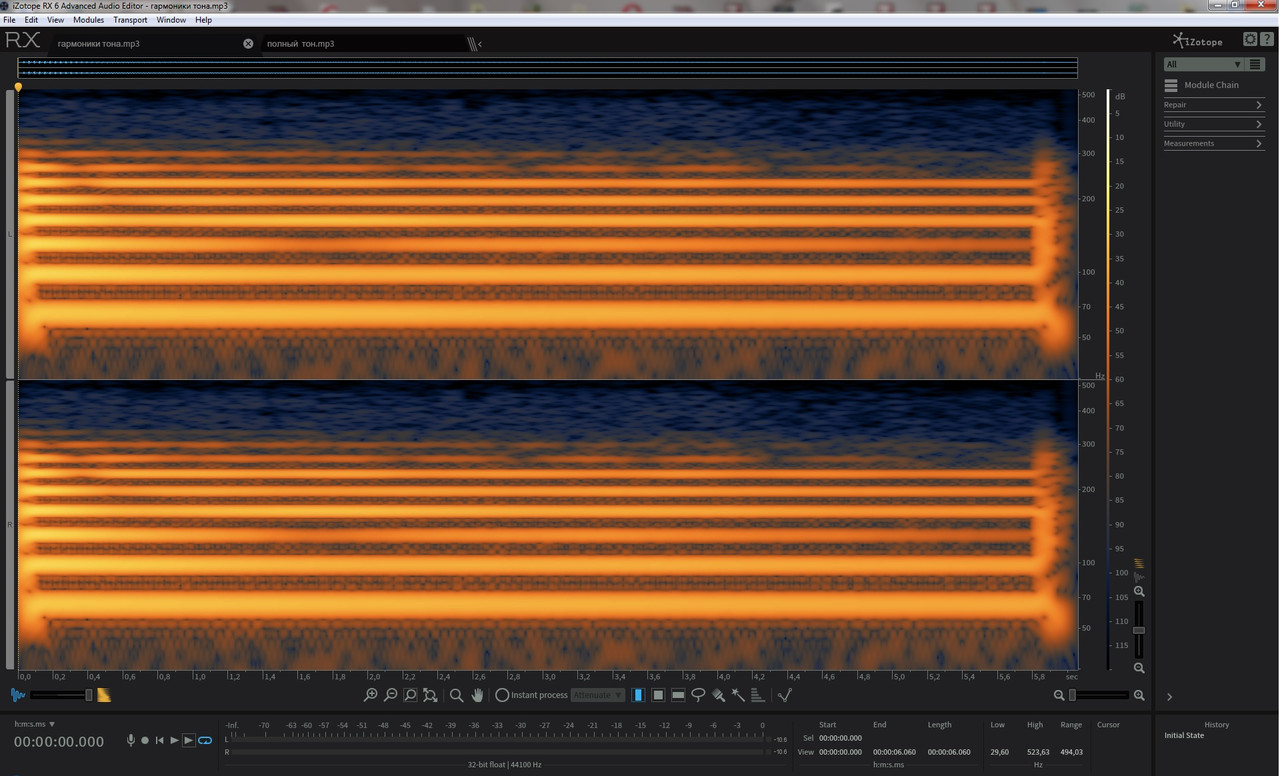The height and width of the screenshot is (776, 1280).
Task: Click the play selection button
Action: pos(189,740)
